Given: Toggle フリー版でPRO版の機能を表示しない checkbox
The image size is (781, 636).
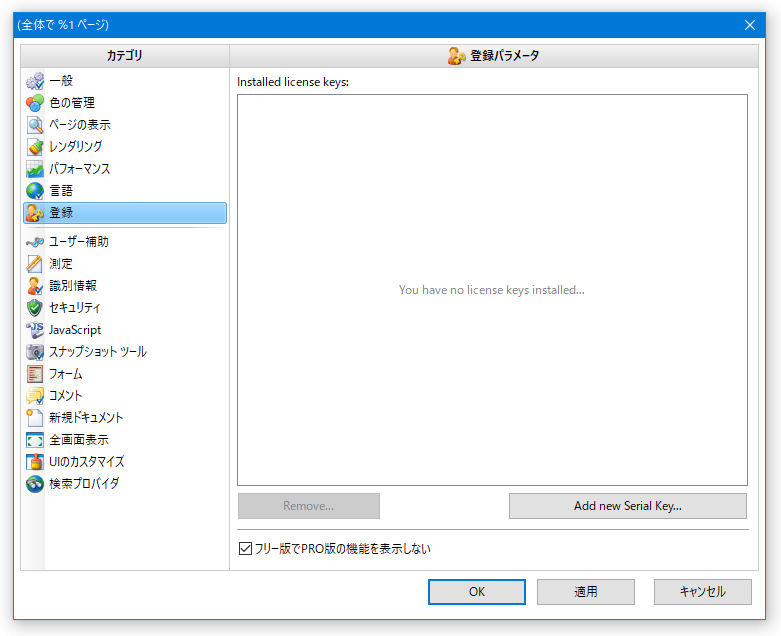Looking at the screenshot, I should coord(245,549).
